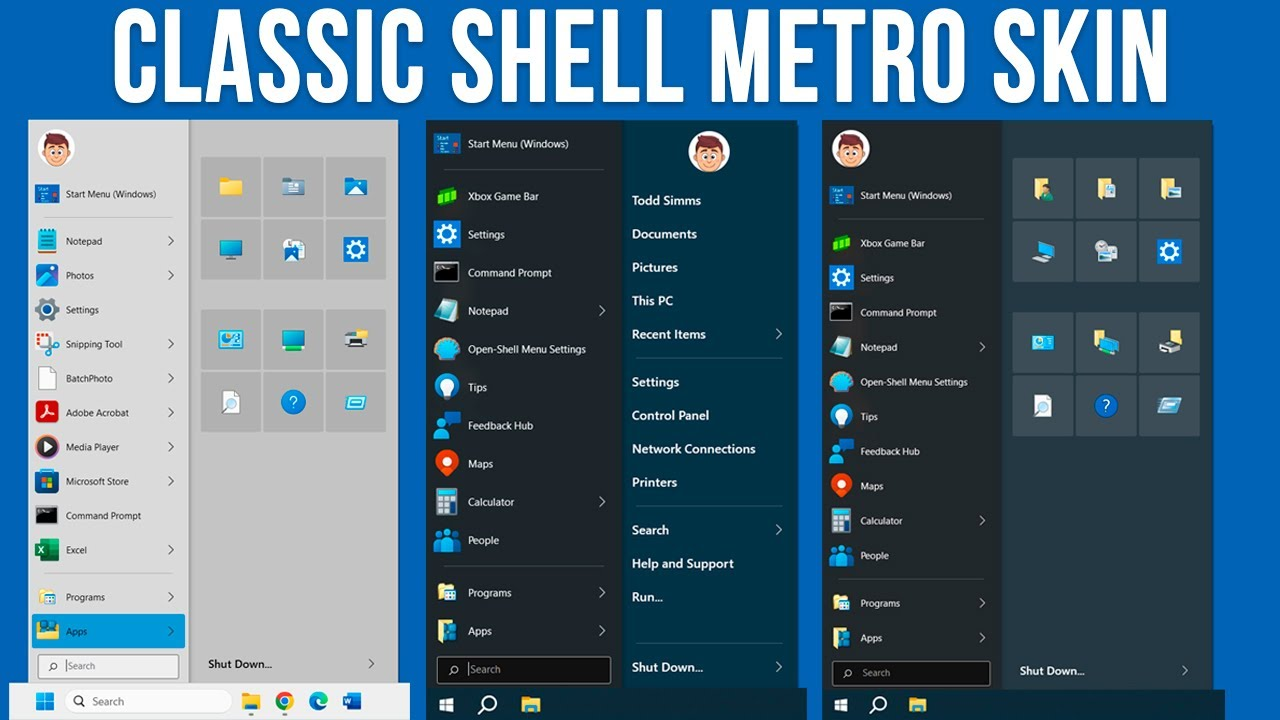The height and width of the screenshot is (720, 1280).
Task: Click the Printers tile in the tiled dark menu
Action: pyautogui.click(x=1169, y=343)
